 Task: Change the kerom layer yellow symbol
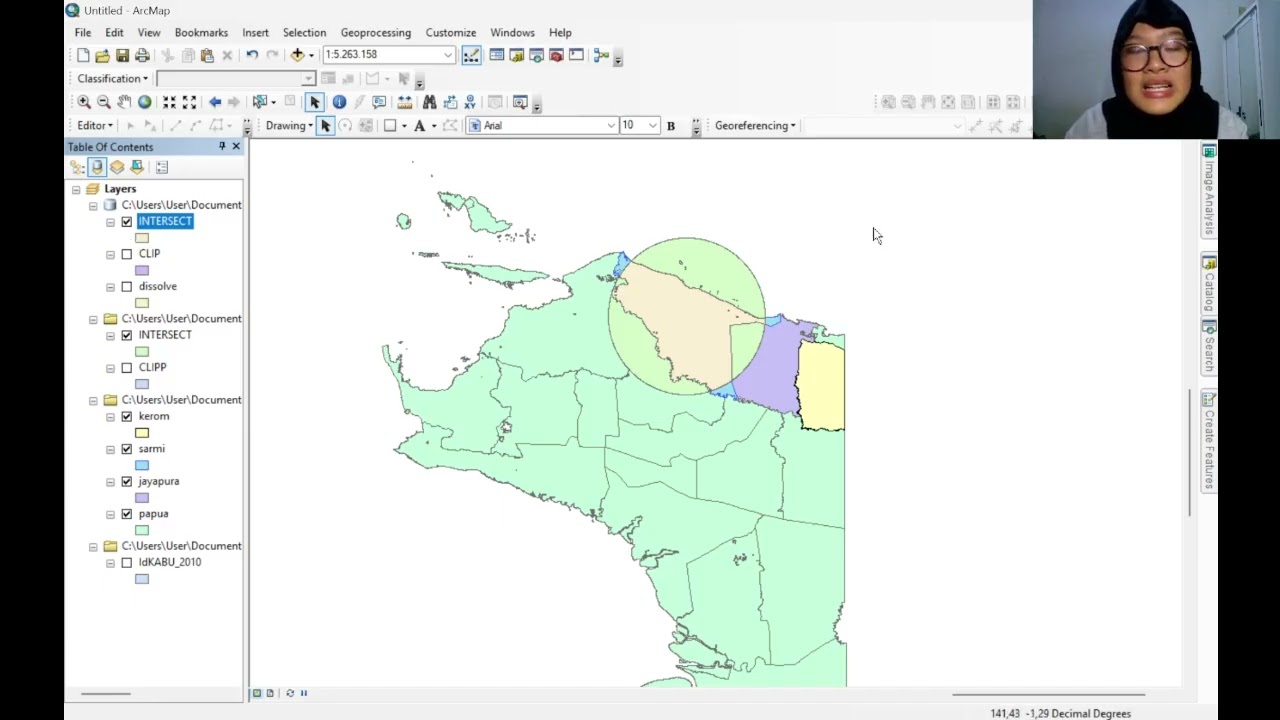[x=142, y=433]
